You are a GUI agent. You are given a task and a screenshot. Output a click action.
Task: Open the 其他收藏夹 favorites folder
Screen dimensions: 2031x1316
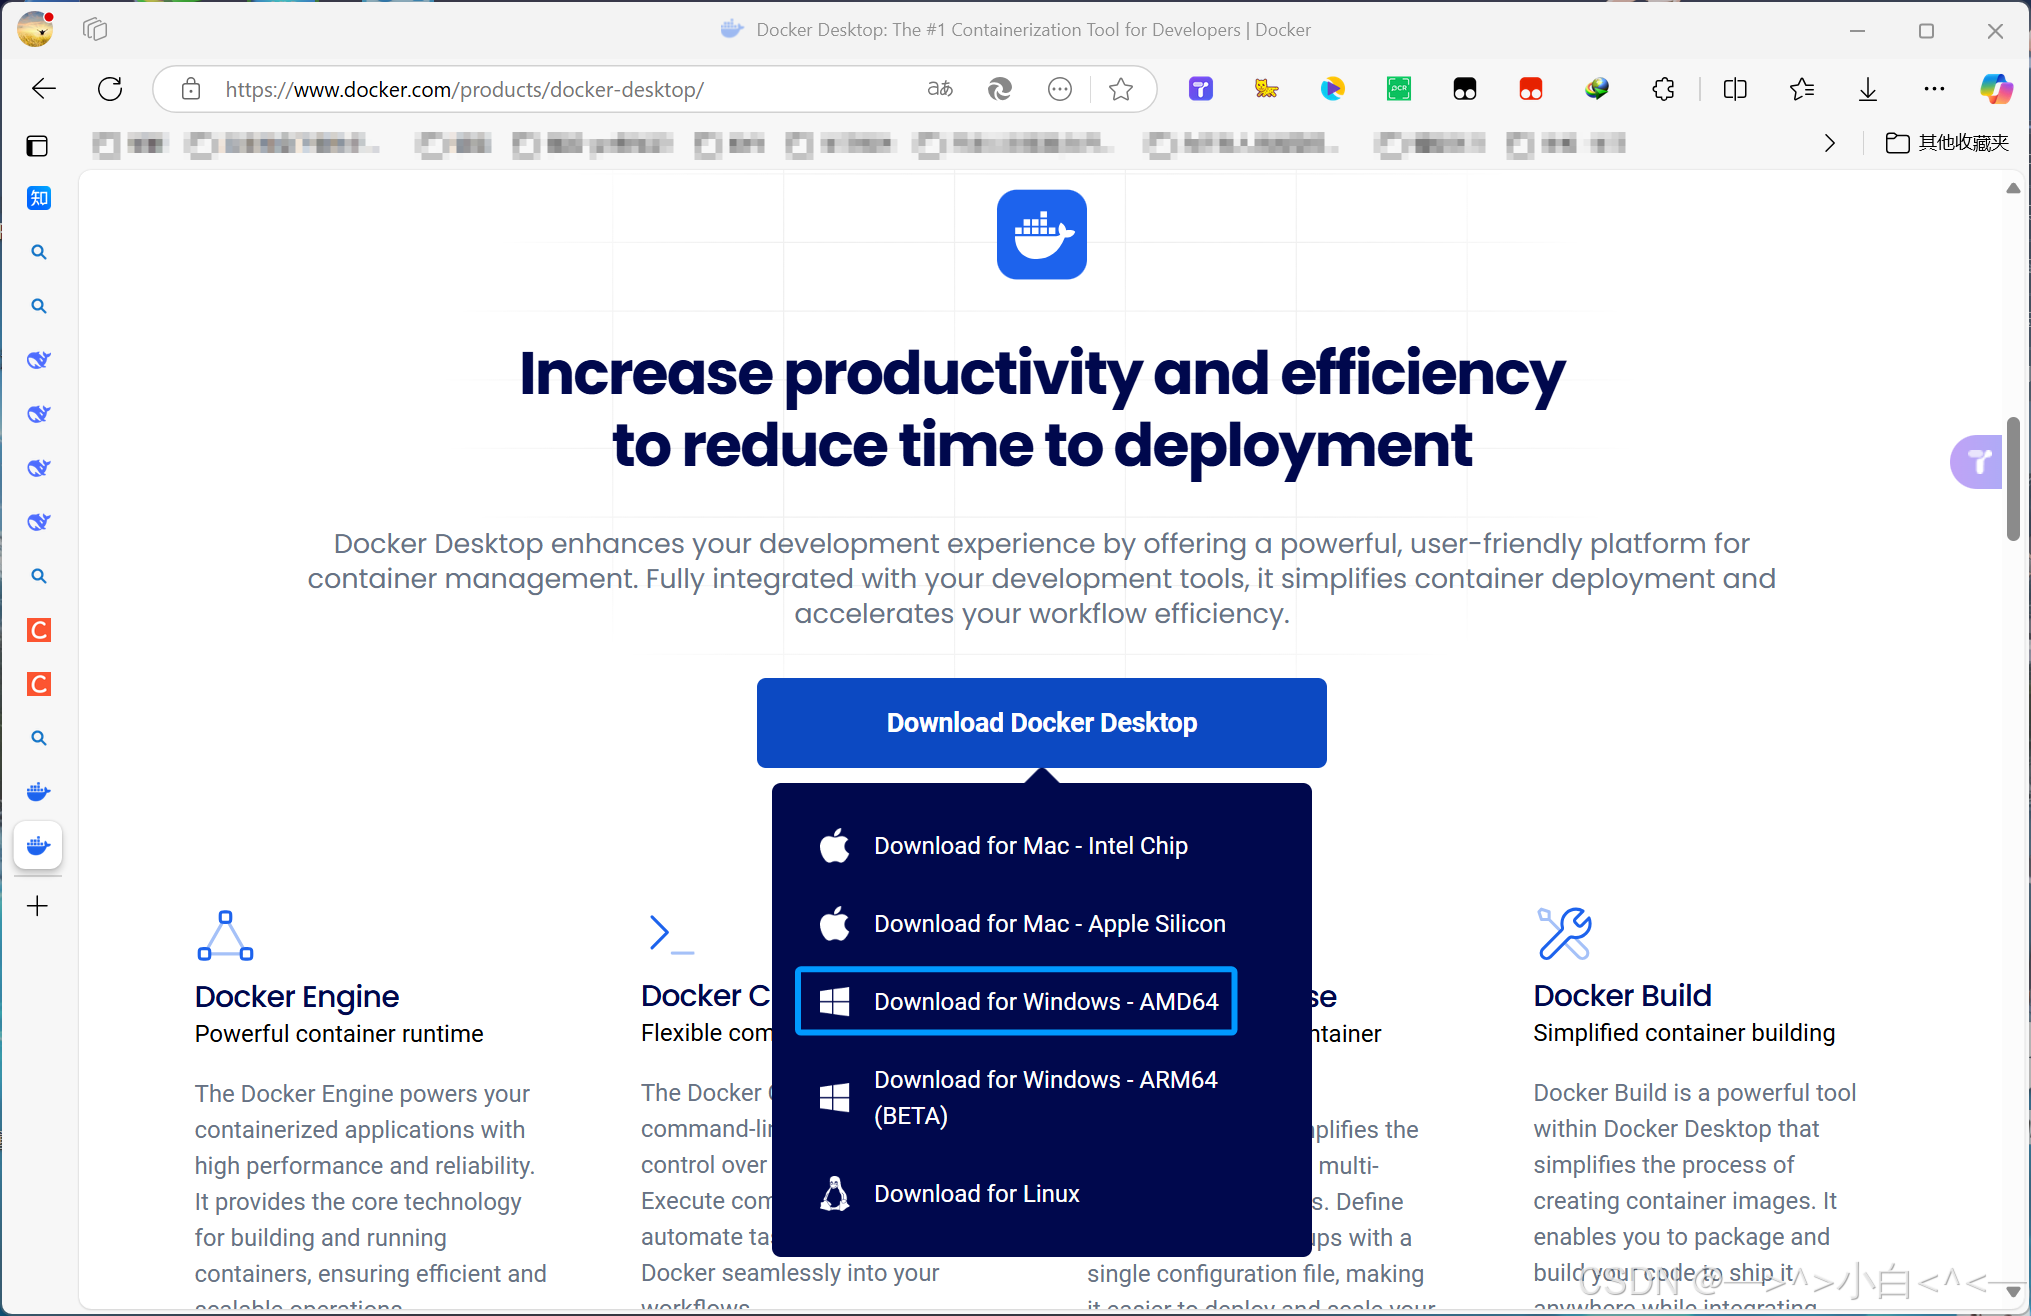pyautogui.click(x=1947, y=143)
